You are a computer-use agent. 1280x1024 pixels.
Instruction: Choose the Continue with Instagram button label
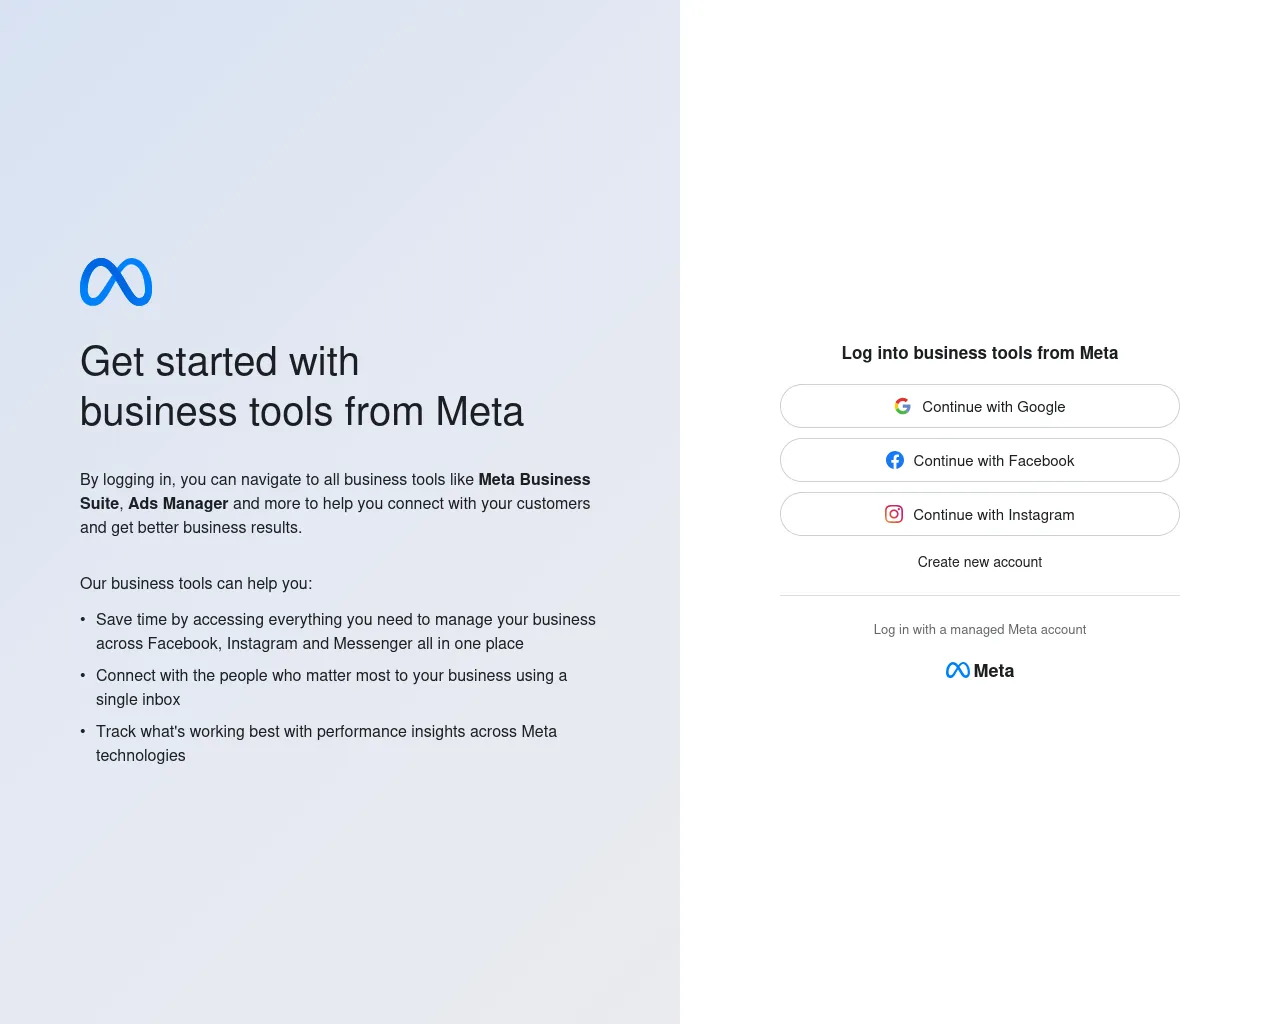(994, 515)
